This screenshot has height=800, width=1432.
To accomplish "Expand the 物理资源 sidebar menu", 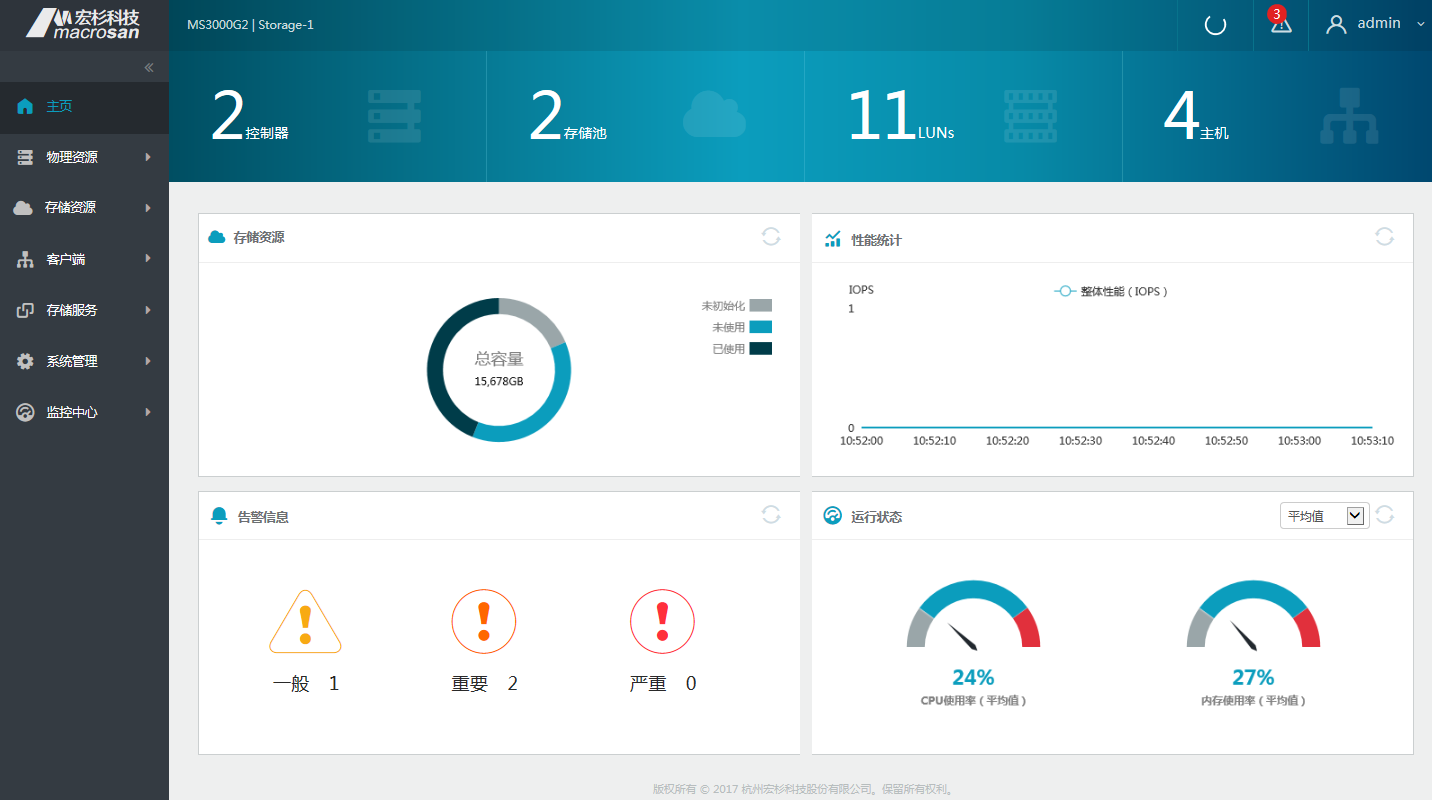I will [84, 157].
